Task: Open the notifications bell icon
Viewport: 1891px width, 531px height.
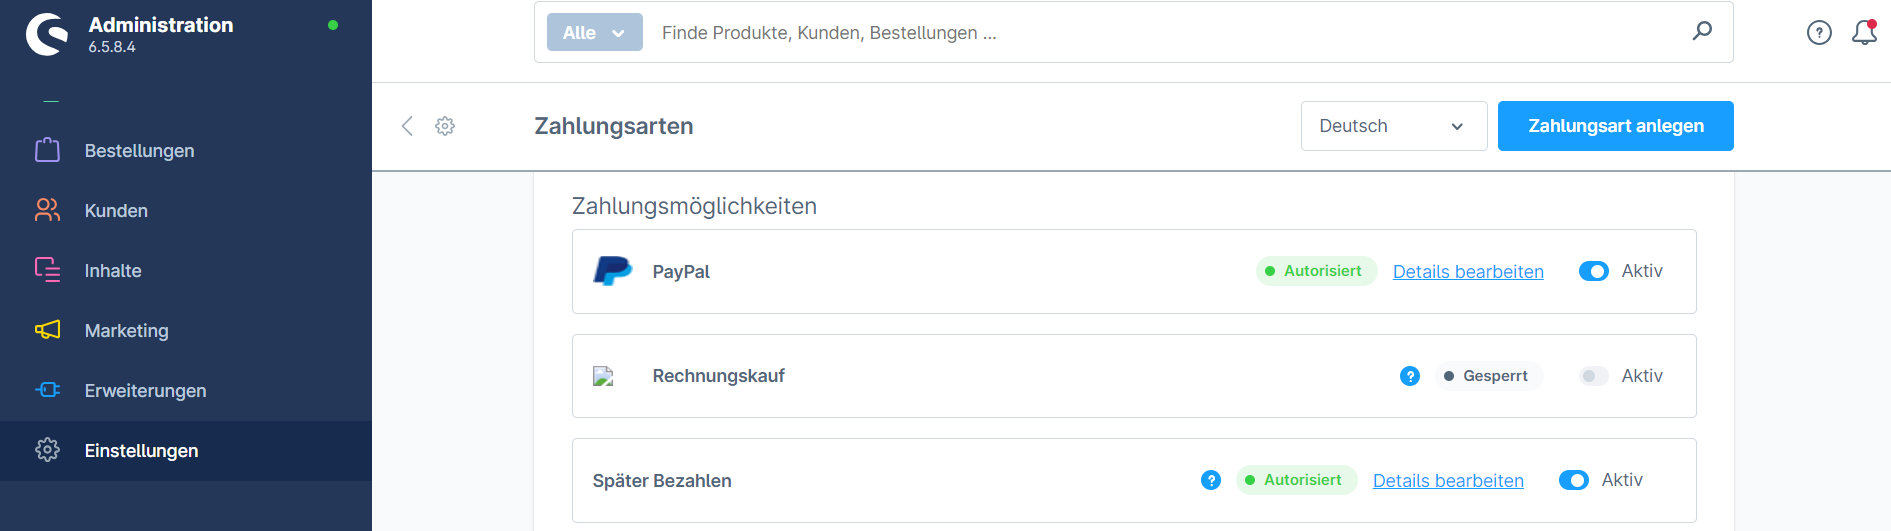Action: [x=1864, y=32]
